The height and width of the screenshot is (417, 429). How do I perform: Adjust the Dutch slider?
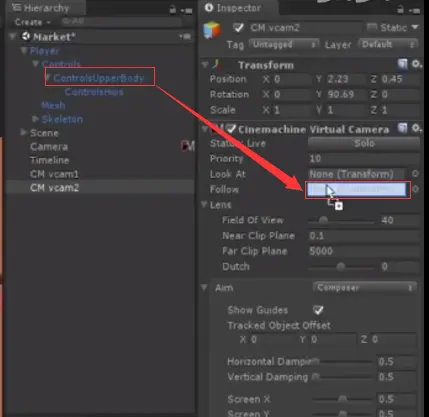tap(341, 267)
